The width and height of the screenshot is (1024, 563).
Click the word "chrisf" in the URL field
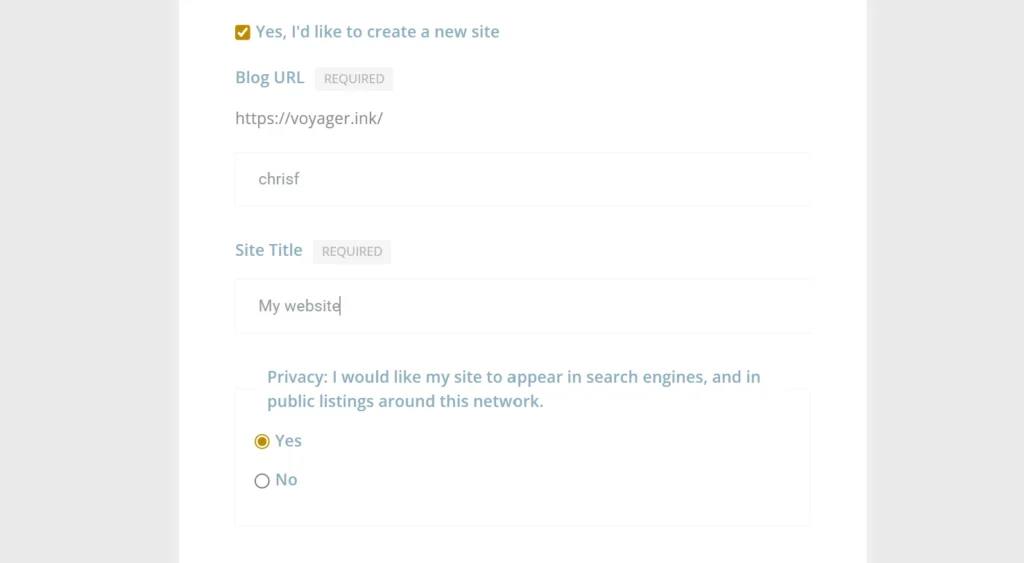point(279,180)
